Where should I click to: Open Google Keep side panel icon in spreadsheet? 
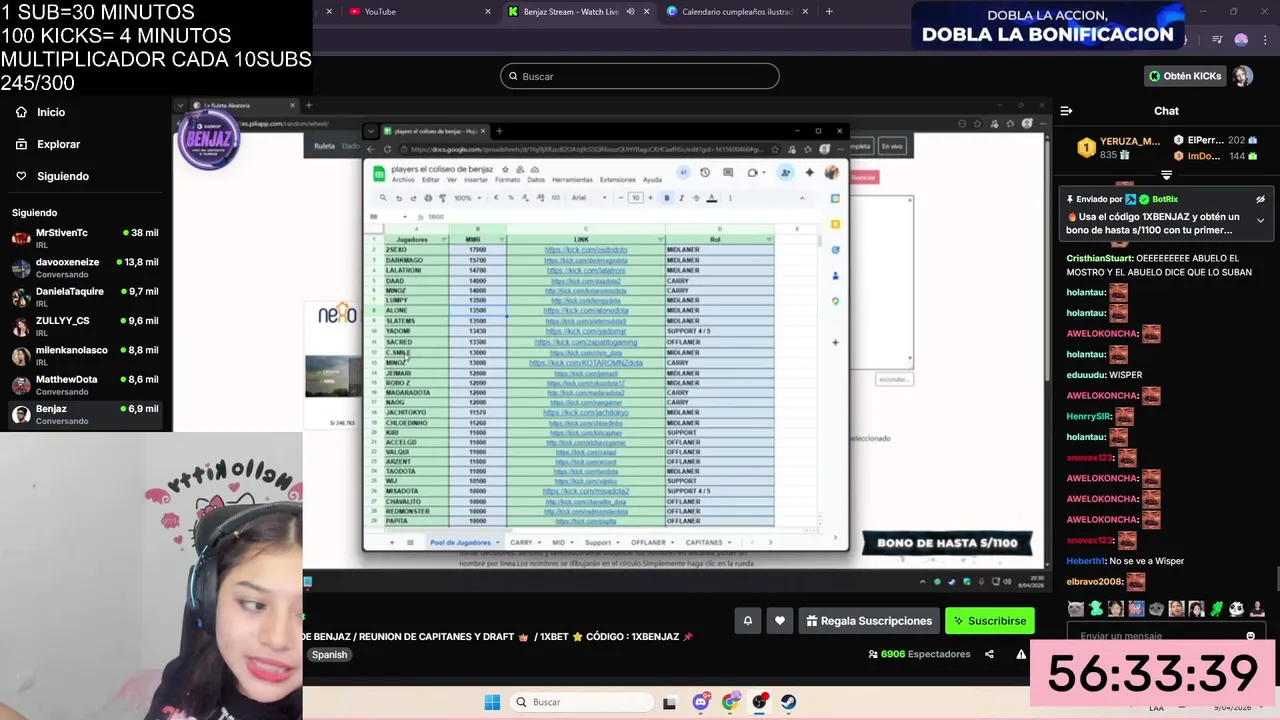point(835,224)
